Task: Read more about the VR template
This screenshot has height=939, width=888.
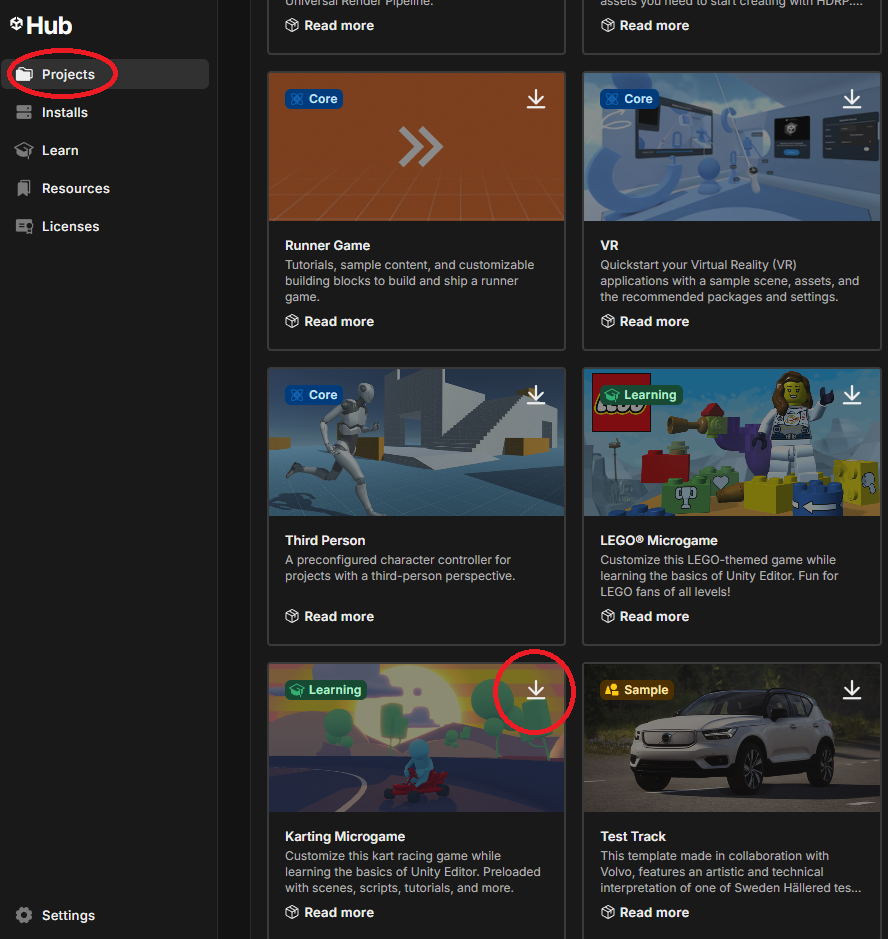Action: point(652,321)
